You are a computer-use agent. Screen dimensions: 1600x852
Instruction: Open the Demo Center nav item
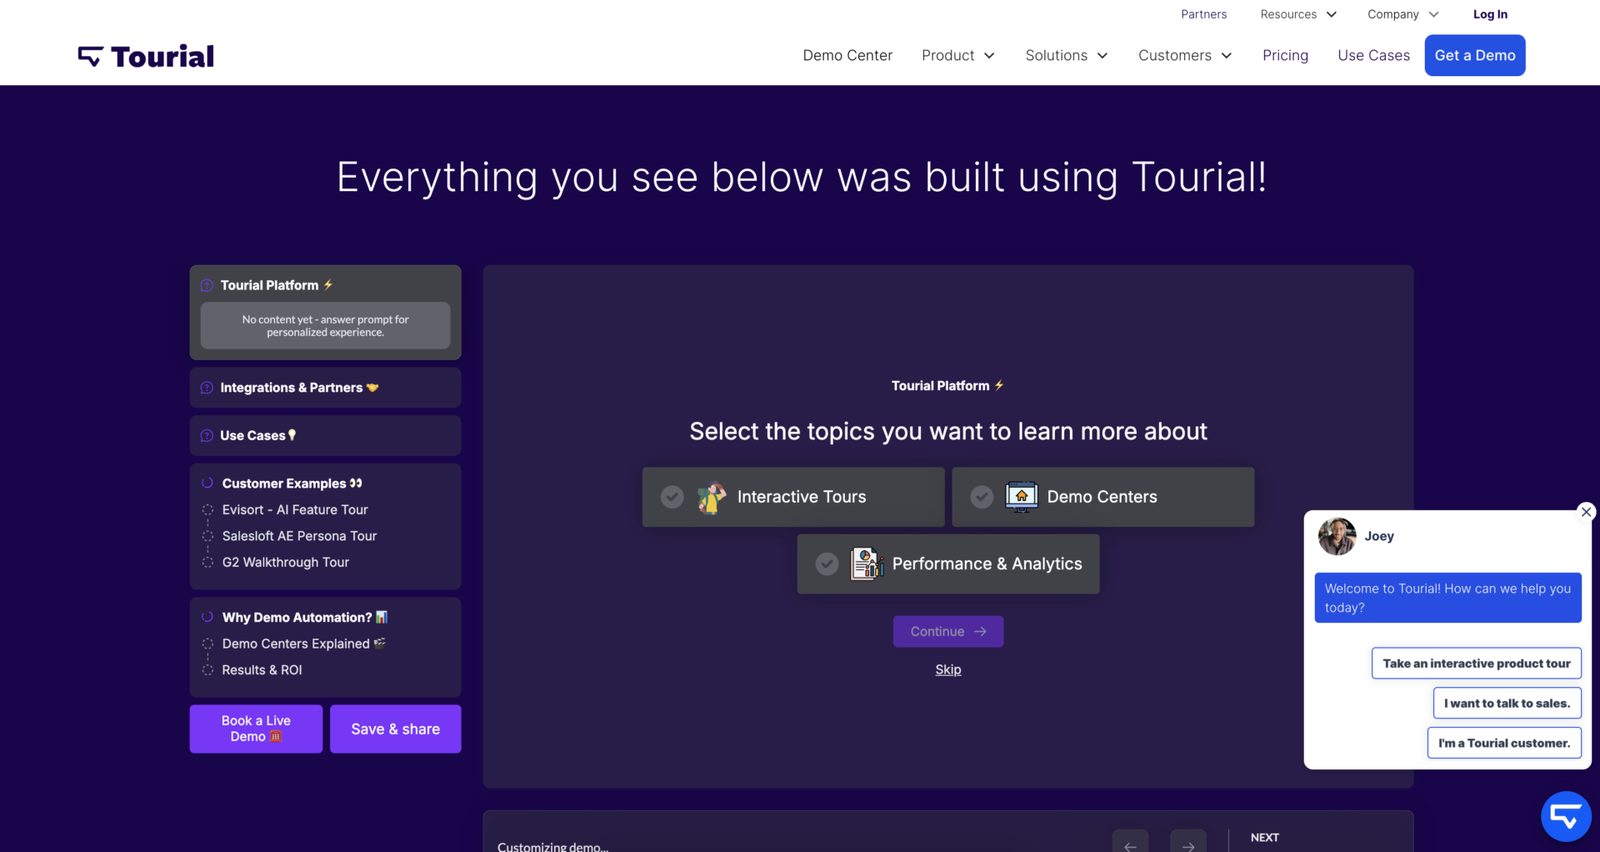847,55
